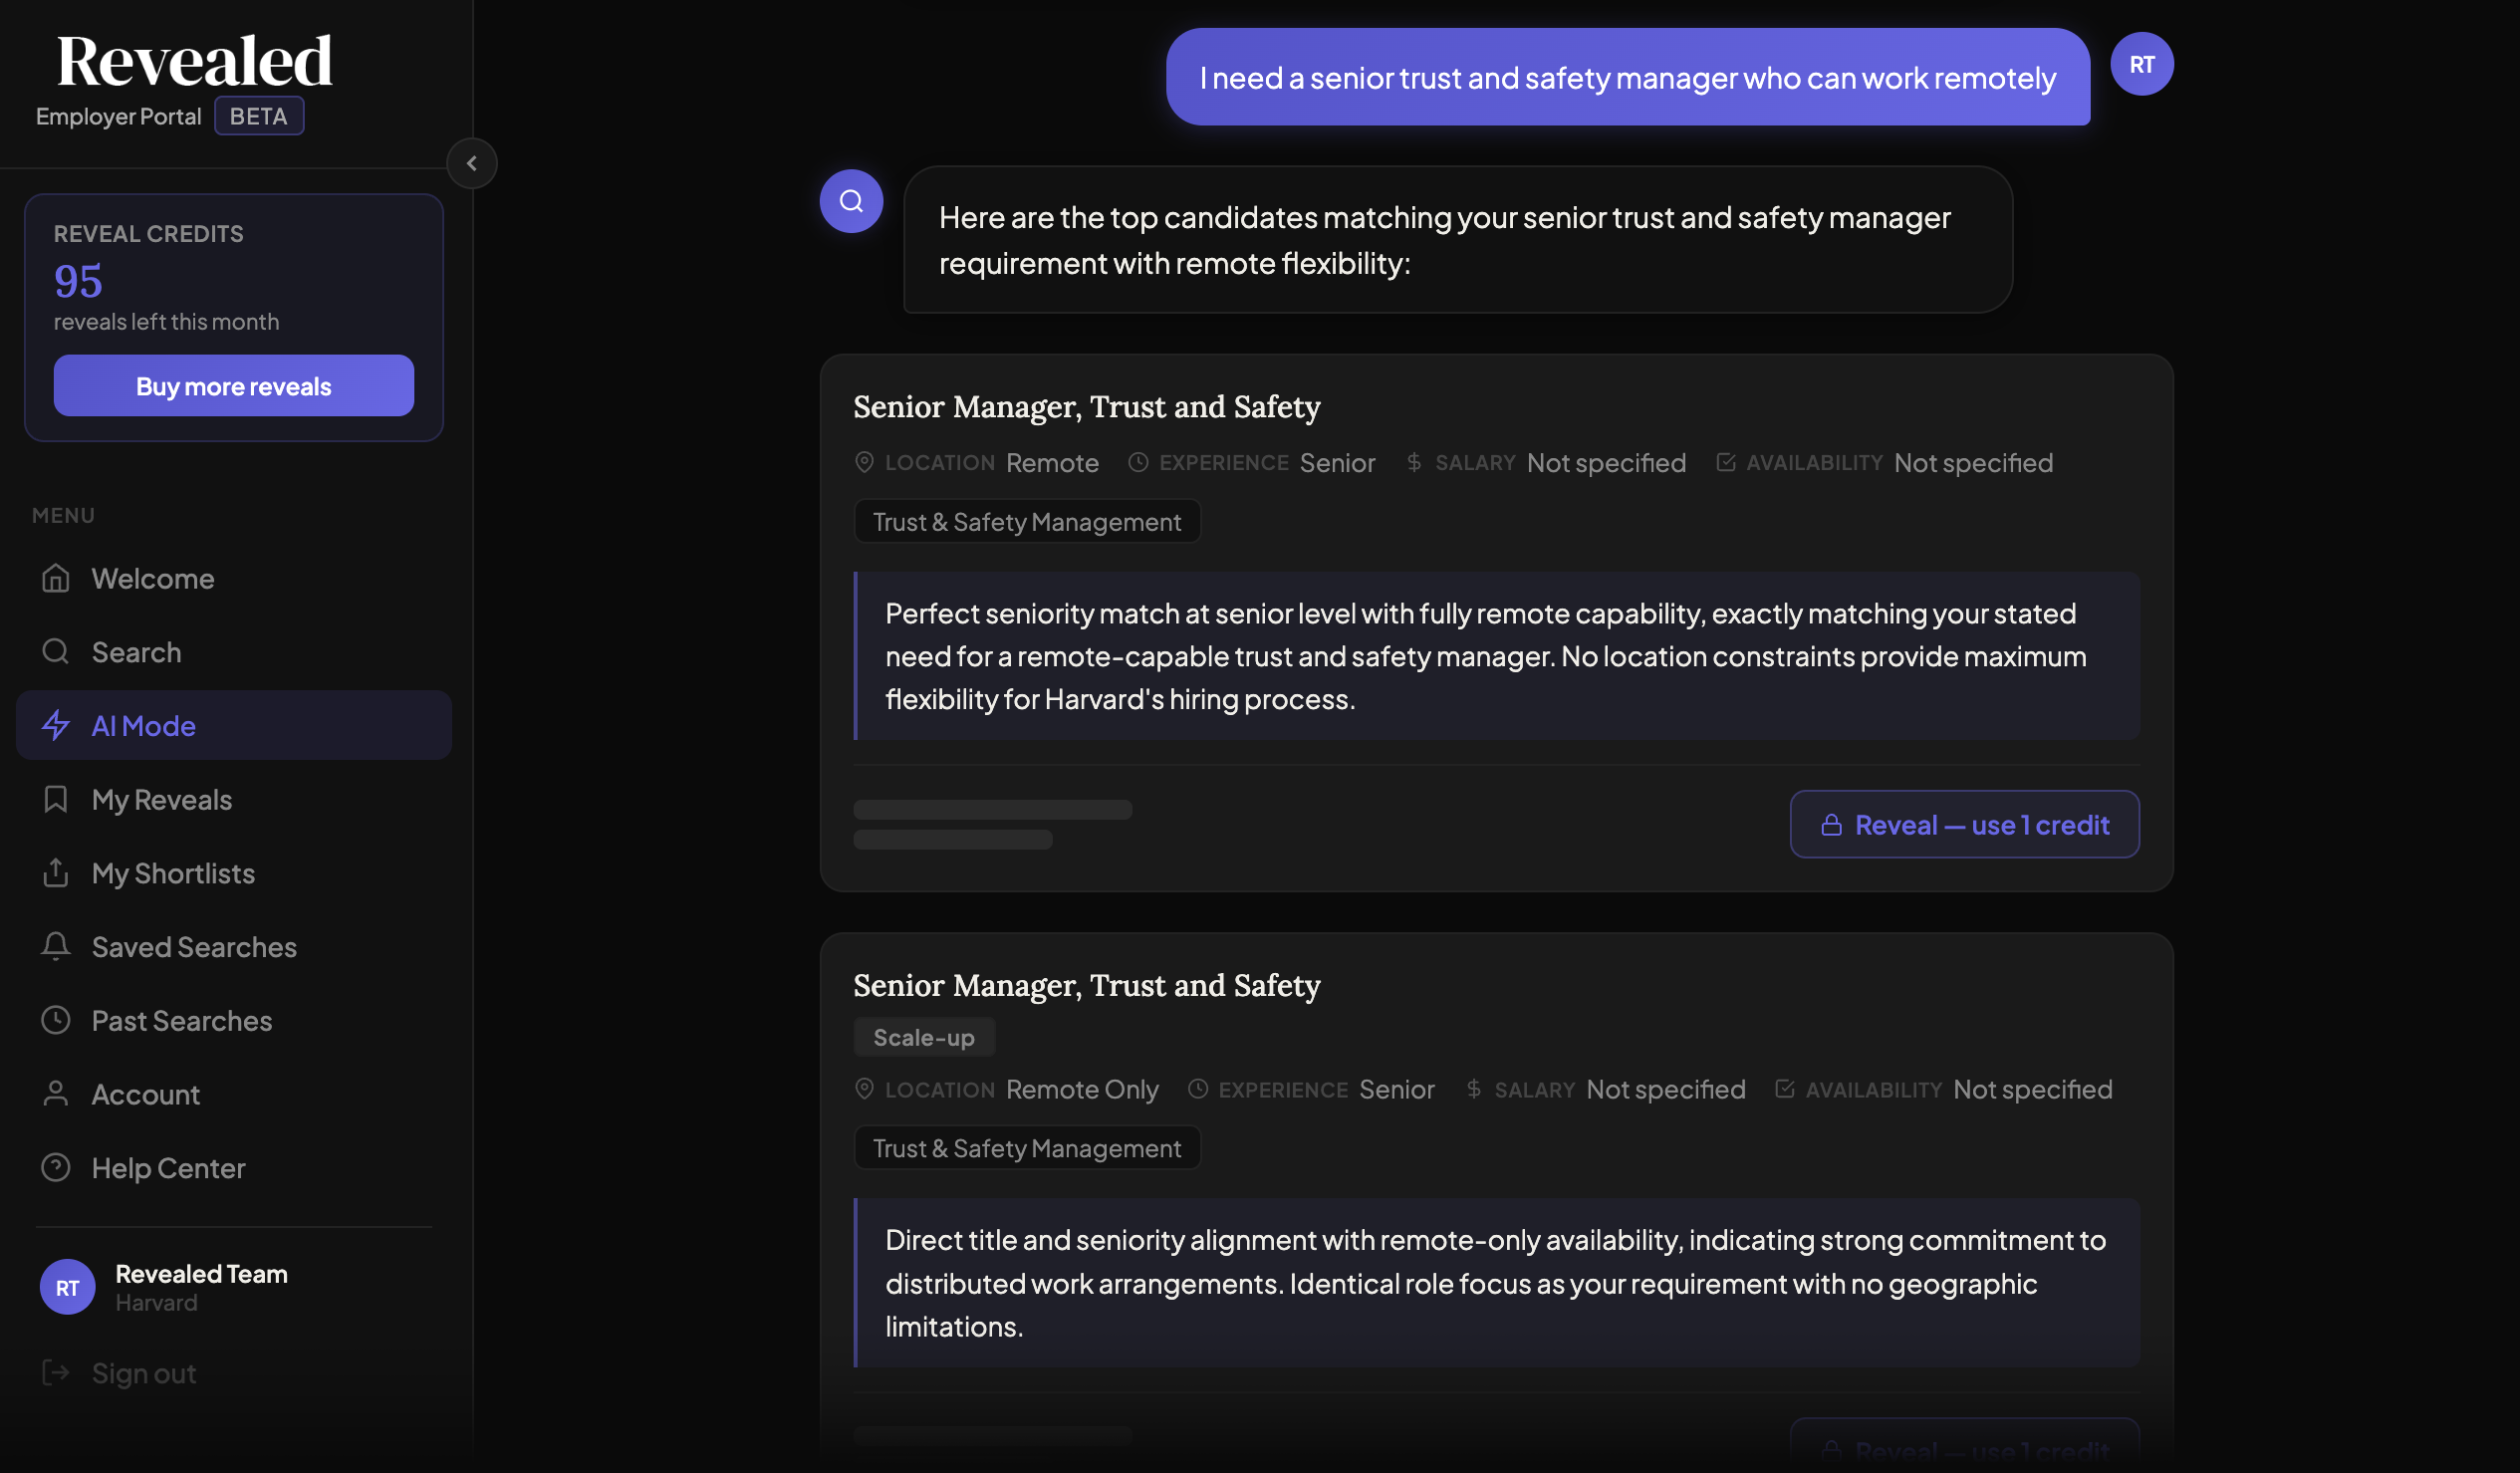Select AI Mode in the menu
This screenshot has height=1473, width=2520.
tap(234, 725)
